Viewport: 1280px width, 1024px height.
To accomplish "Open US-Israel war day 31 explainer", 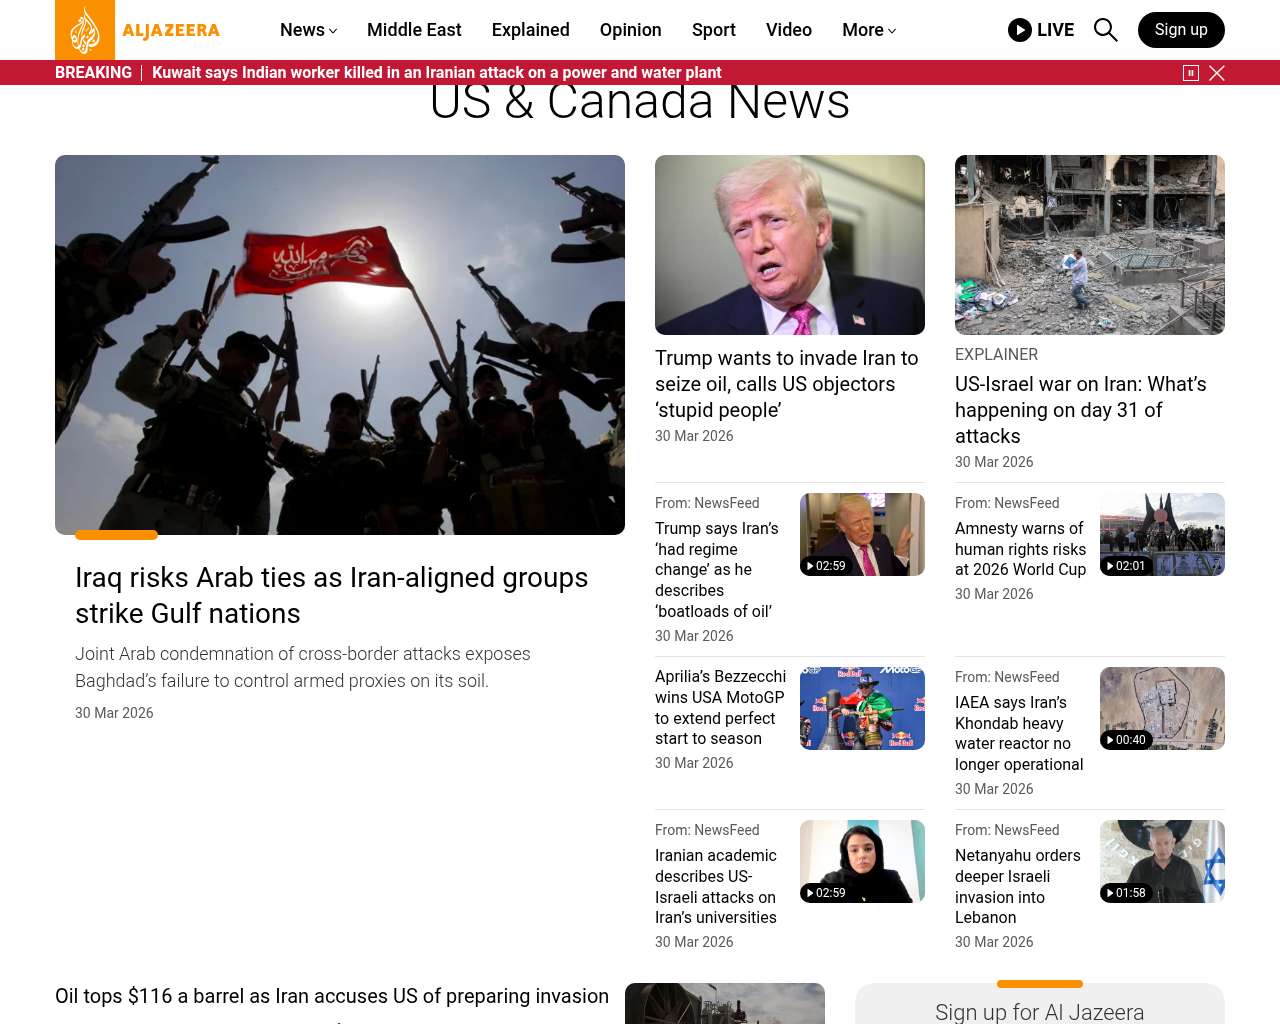I will click(1081, 410).
